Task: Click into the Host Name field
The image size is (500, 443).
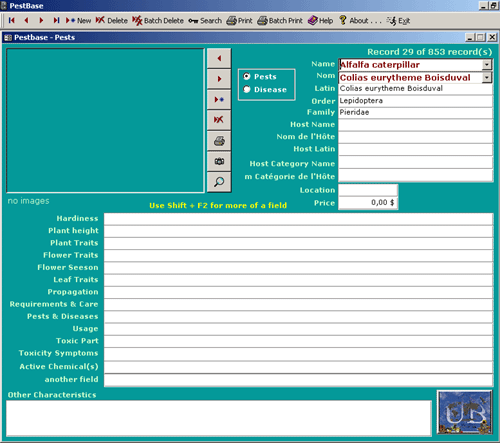Action: tap(415, 125)
